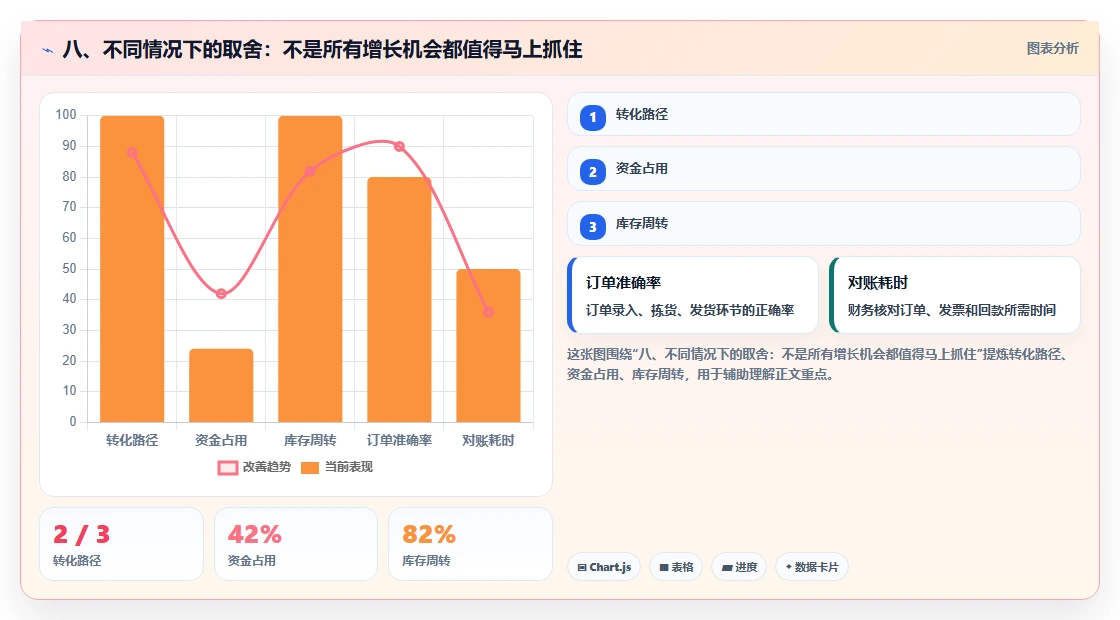
Task: Click the section title 八、不同情况下的取舍
Action: pyautogui.click(x=323, y=49)
